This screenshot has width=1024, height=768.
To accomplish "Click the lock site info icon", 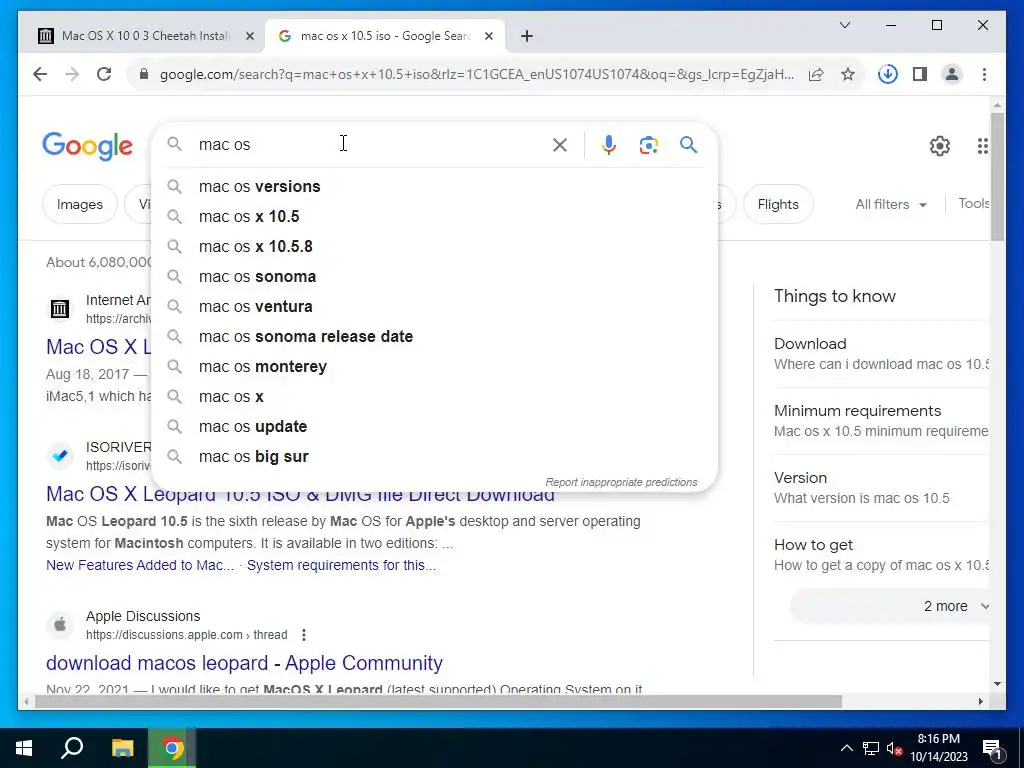I will pyautogui.click(x=144, y=74).
